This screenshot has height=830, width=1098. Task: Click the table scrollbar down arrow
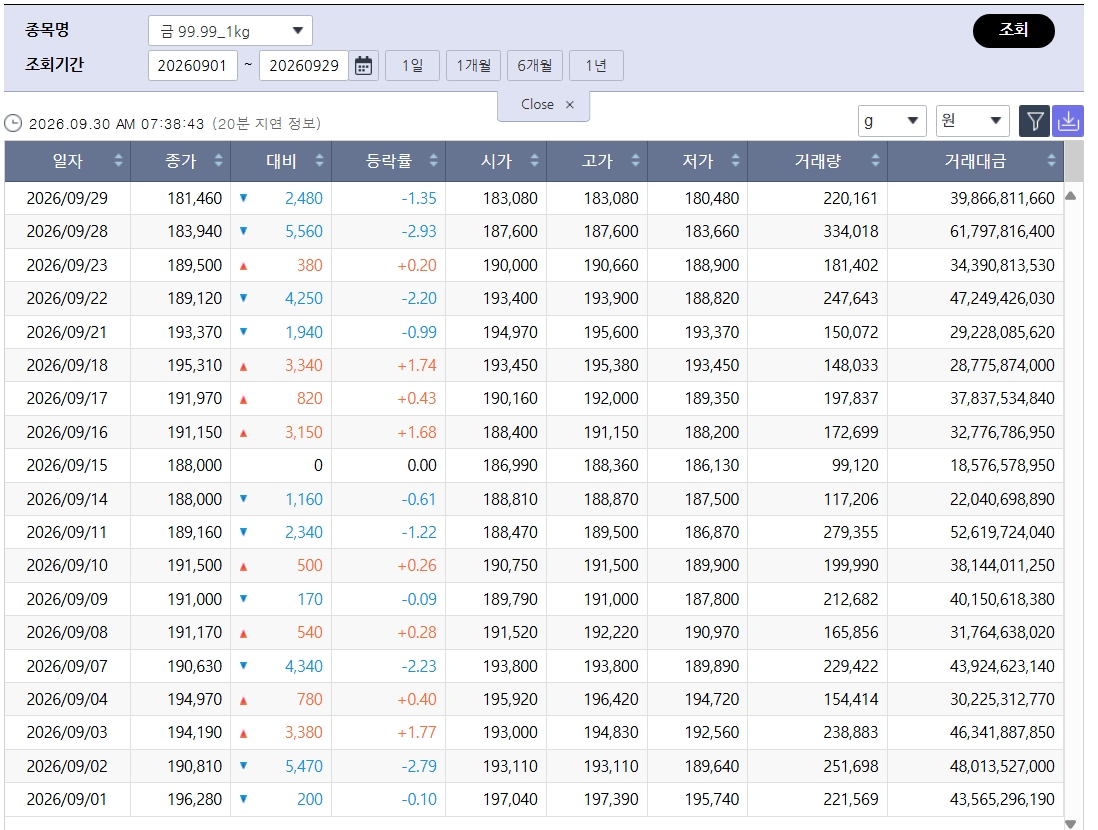tap(1070, 824)
